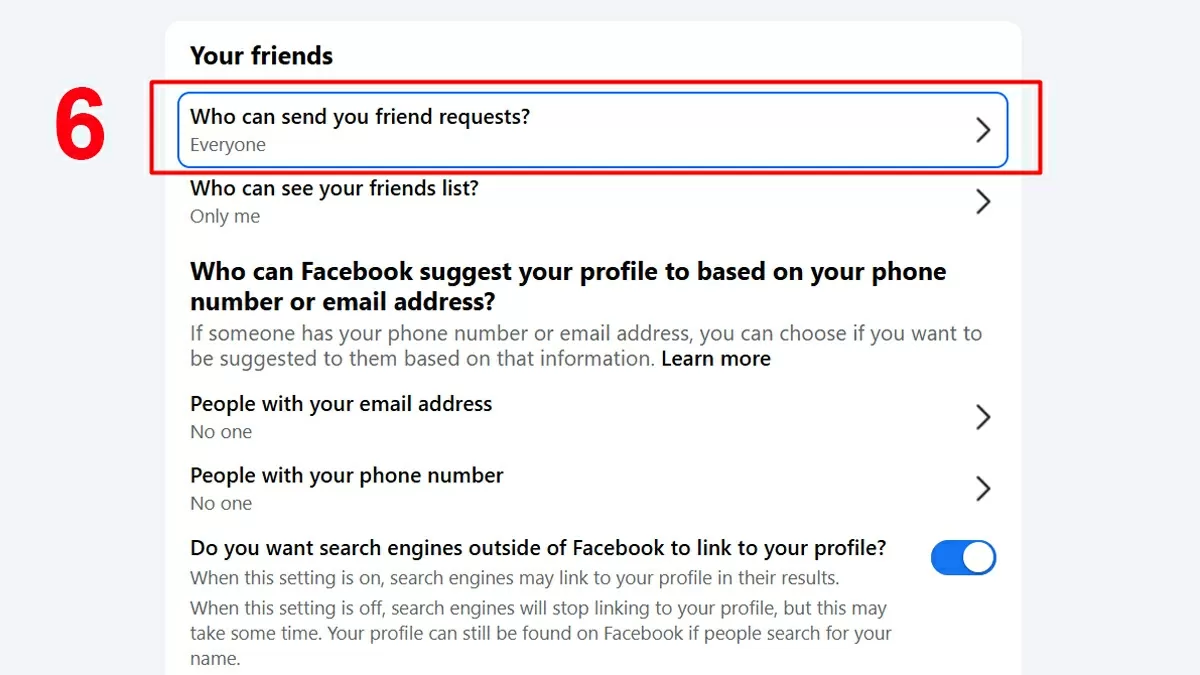
Task: Click the "Only me" friends list value
Action: pyautogui.click(x=225, y=217)
